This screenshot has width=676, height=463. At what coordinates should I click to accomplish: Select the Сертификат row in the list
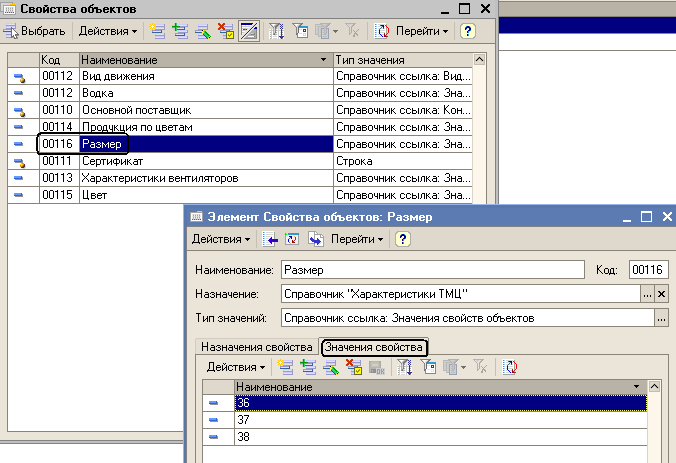(x=113, y=161)
